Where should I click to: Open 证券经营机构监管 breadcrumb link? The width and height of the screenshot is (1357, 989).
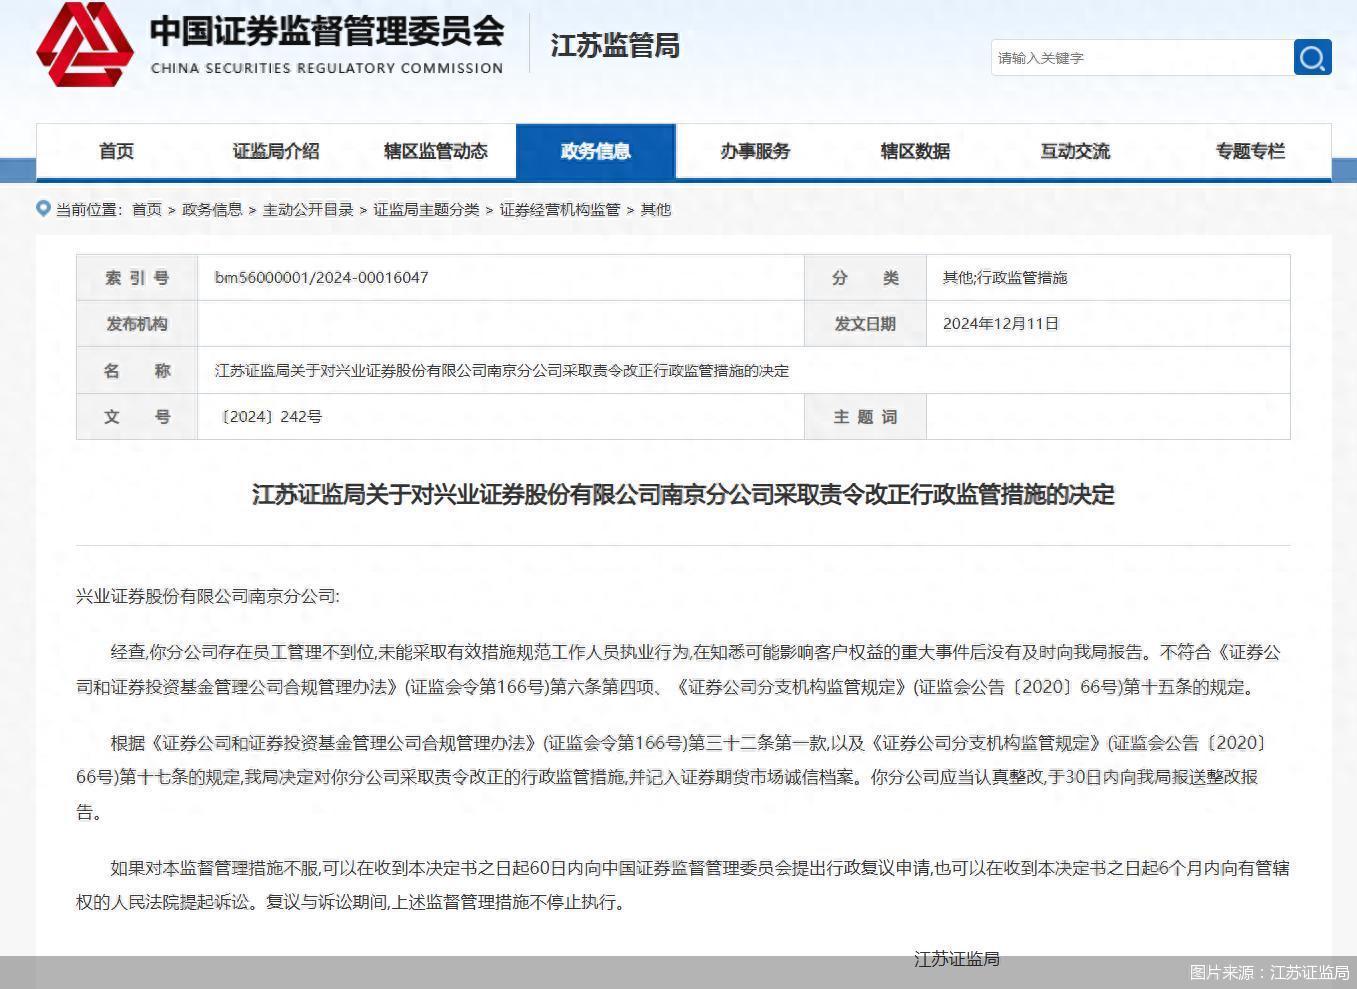pos(560,209)
